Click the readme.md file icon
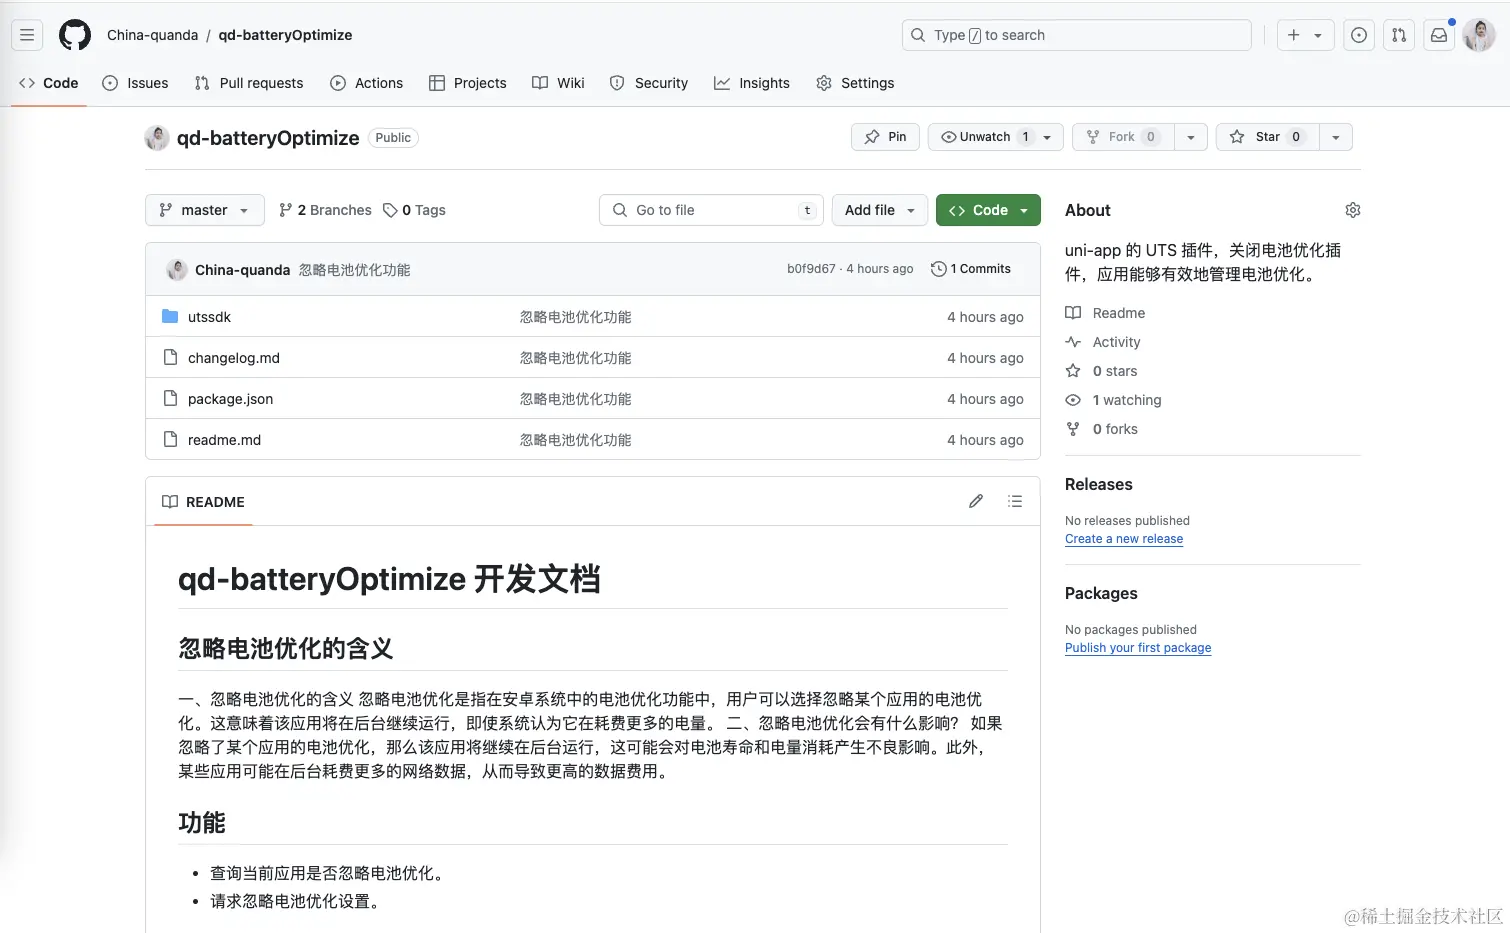 pos(170,439)
